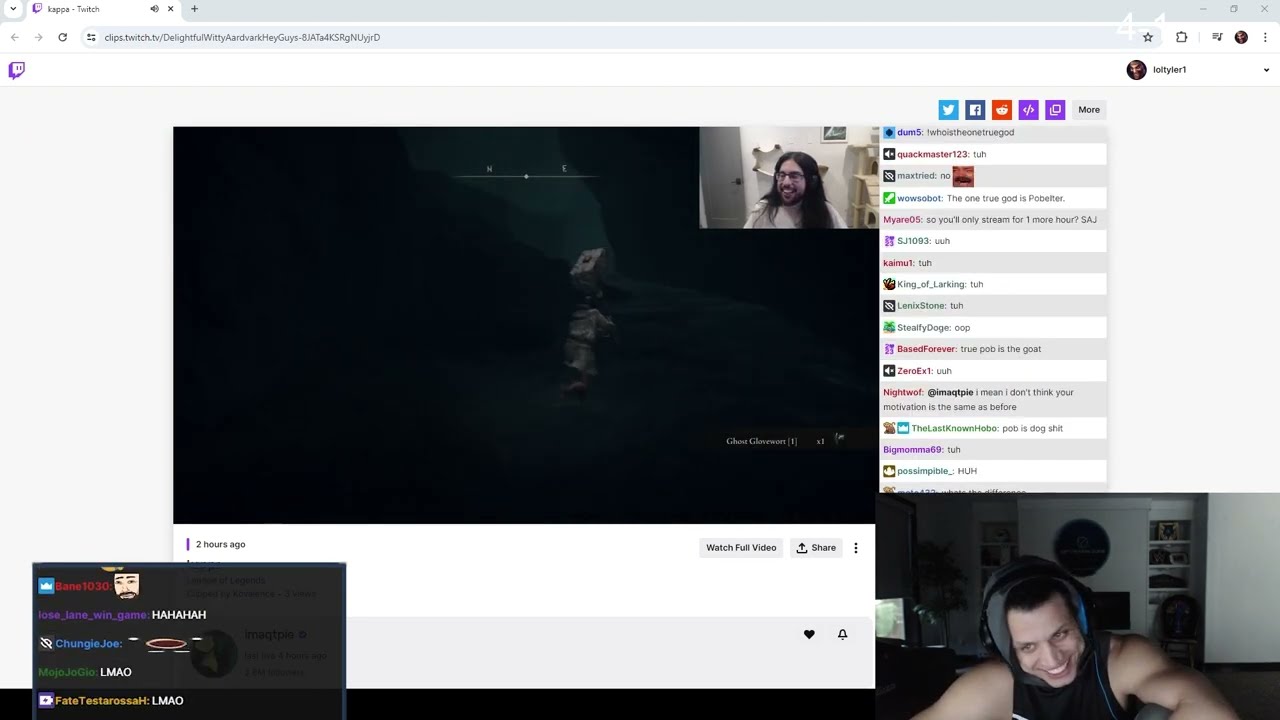This screenshot has width=1280, height=720.
Task: Expand the tab search dropdown
Action: click(13, 9)
